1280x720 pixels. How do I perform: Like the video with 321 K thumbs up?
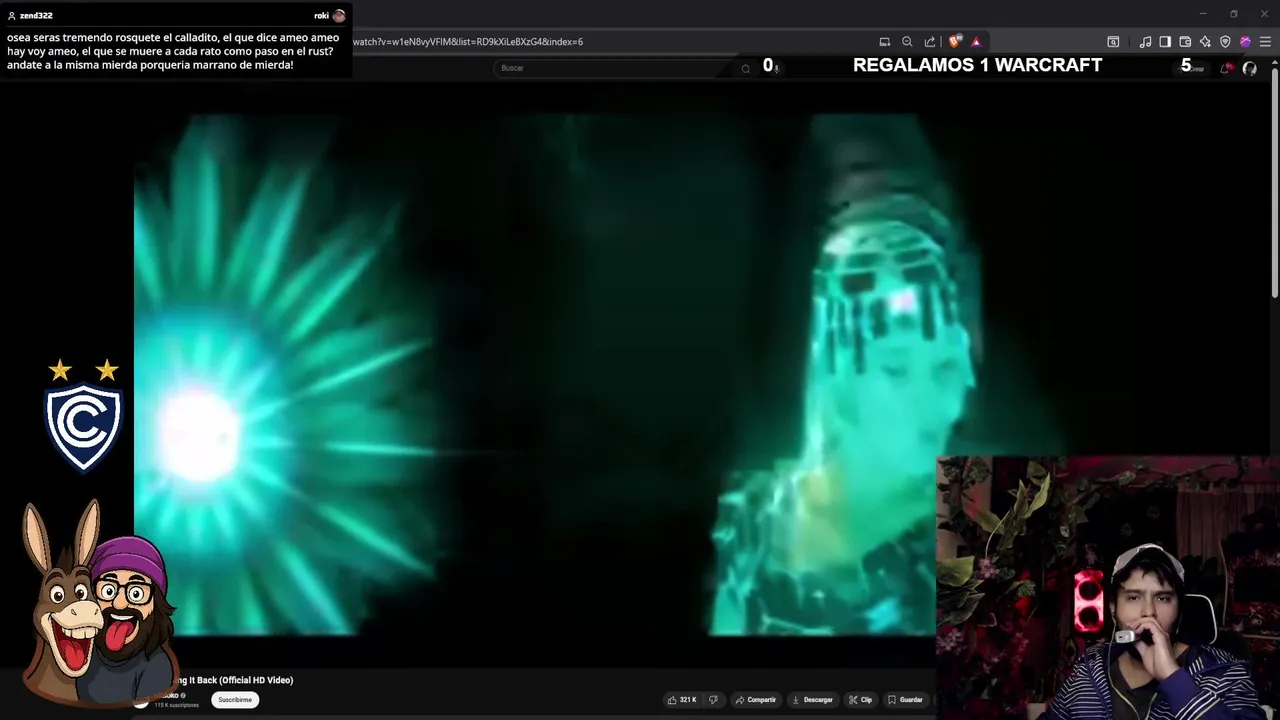[682, 700]
